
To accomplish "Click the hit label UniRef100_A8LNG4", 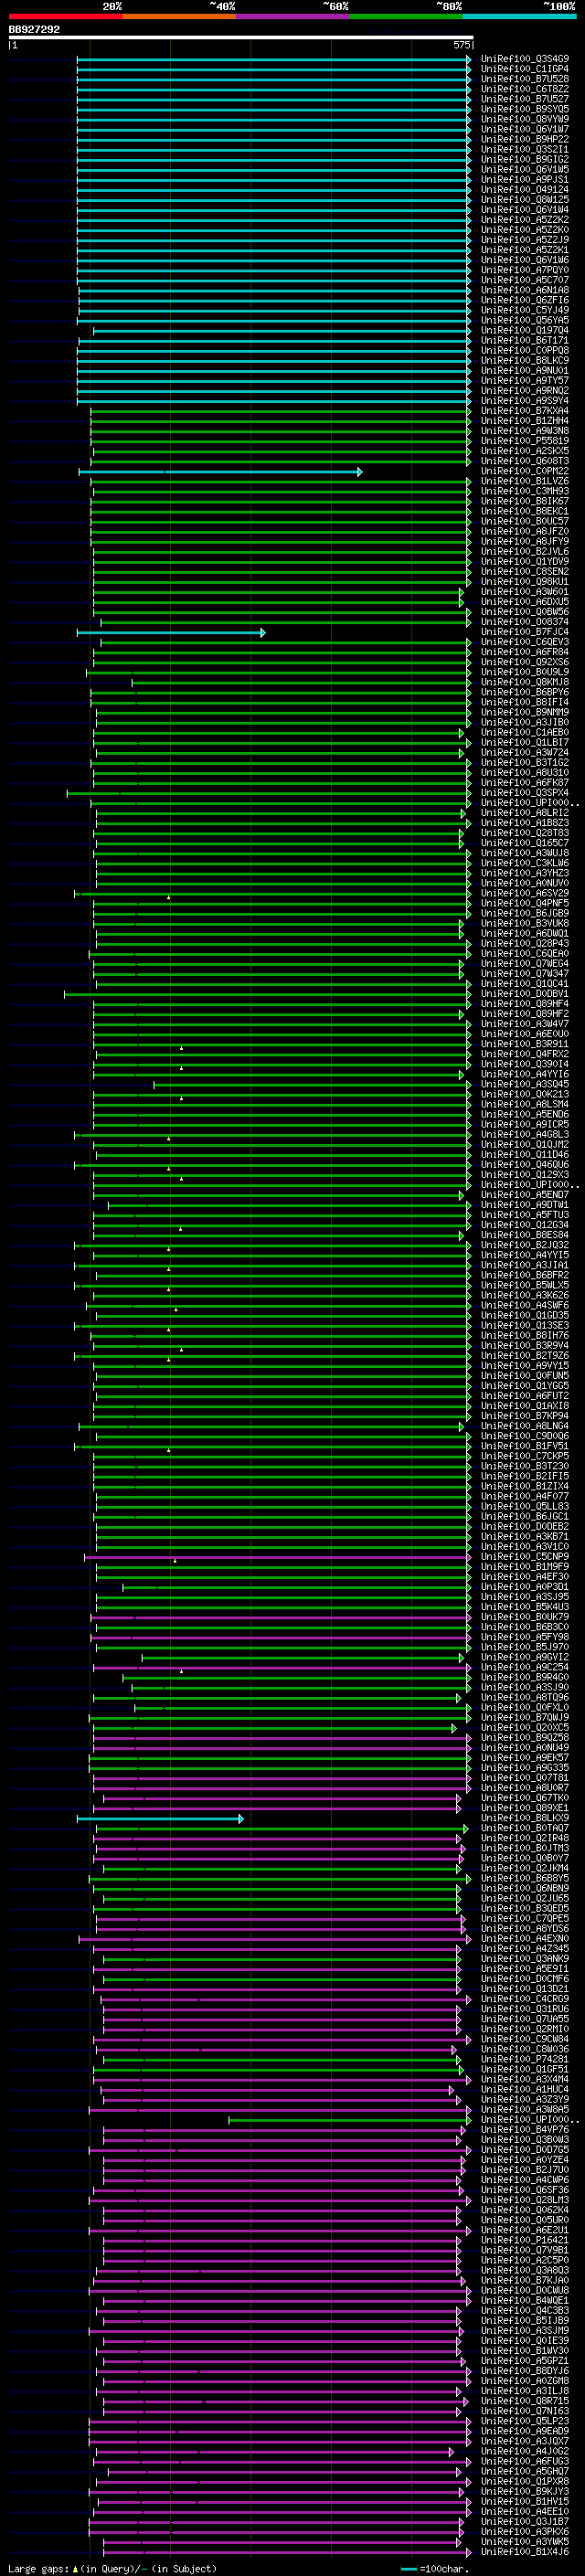I will tap(525, 1426).
